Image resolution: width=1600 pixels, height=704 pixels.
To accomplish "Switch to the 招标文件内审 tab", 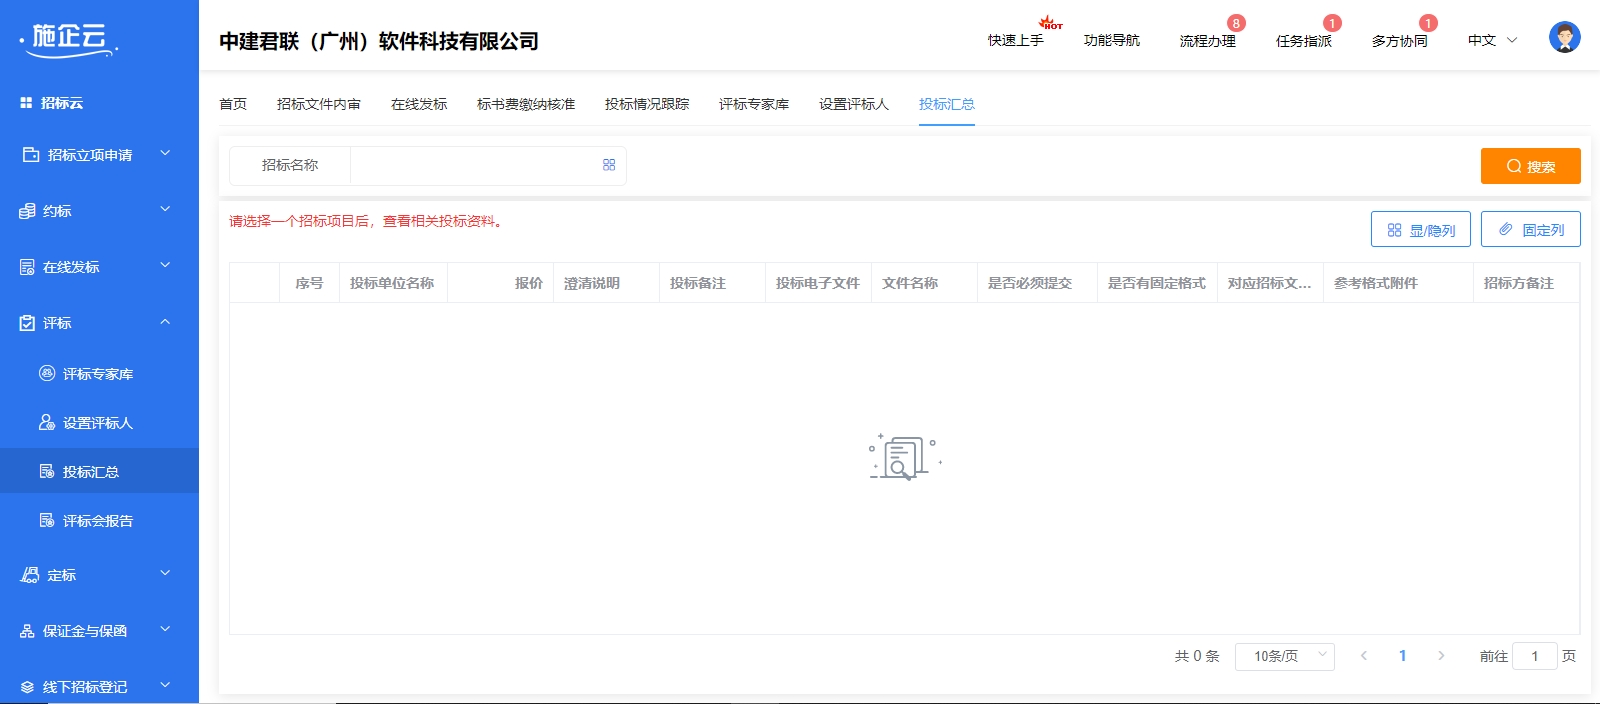I will [x=319, y=104].
